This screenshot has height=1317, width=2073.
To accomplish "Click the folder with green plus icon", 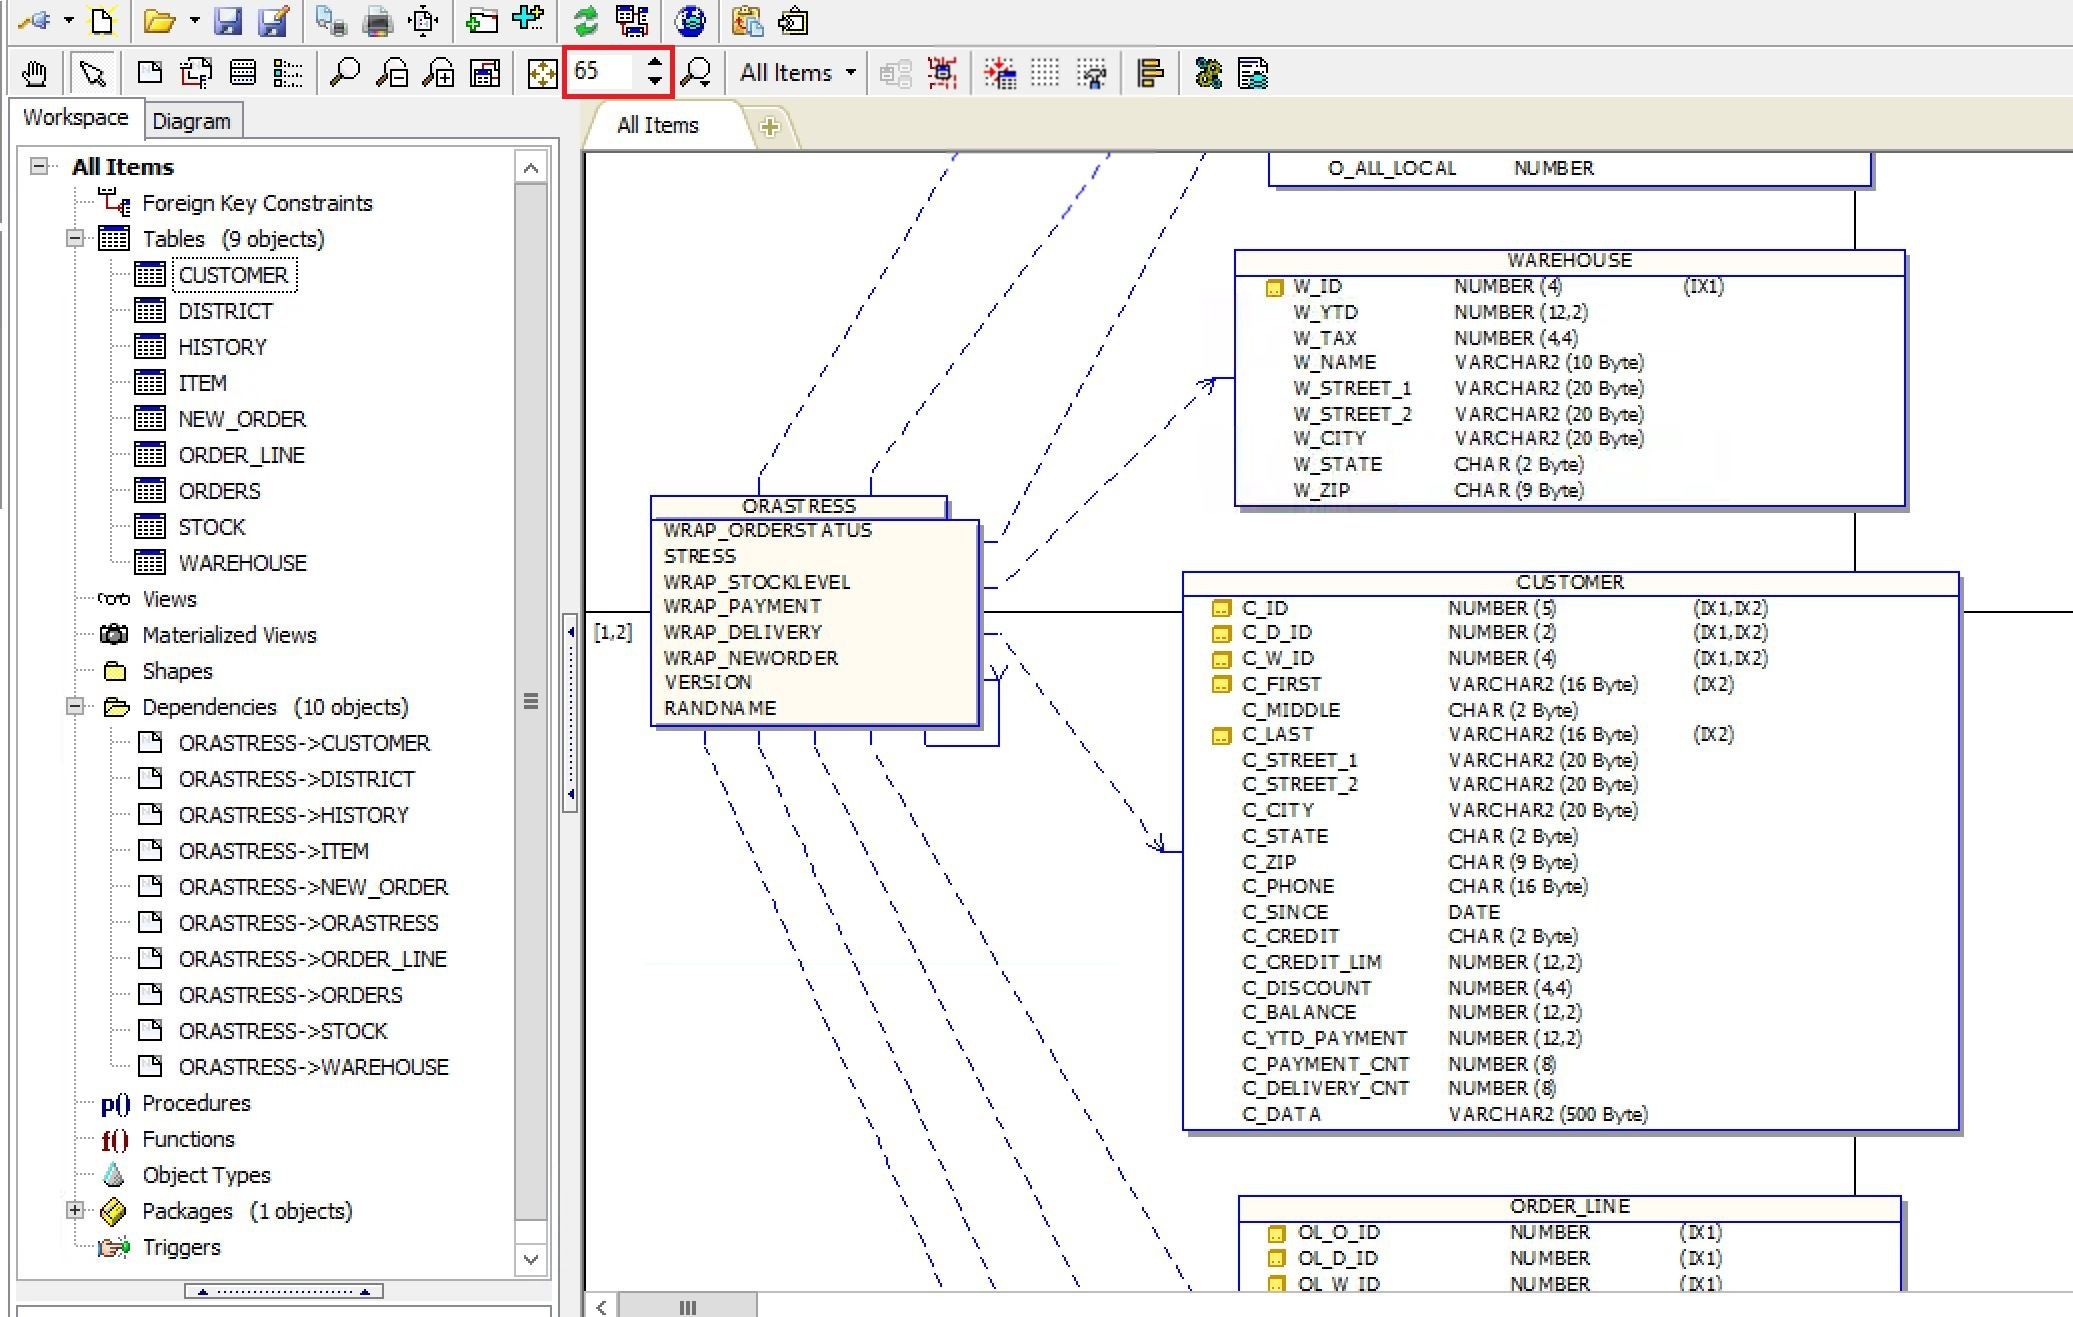I will click(x=483, y=20).
